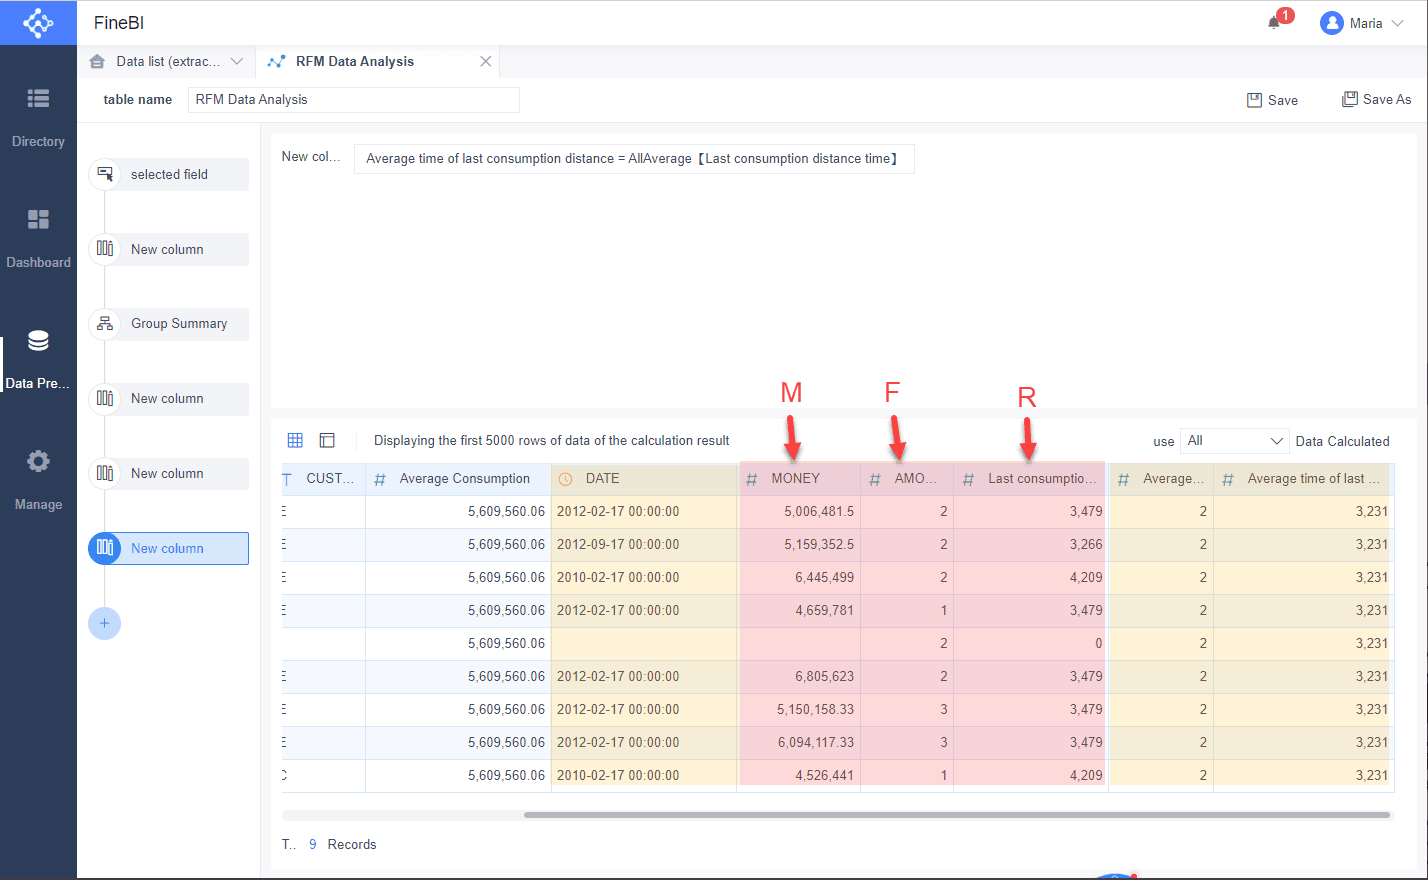
Task: Click the Displaying first 5000 rows message
Action: coord(551,440)
